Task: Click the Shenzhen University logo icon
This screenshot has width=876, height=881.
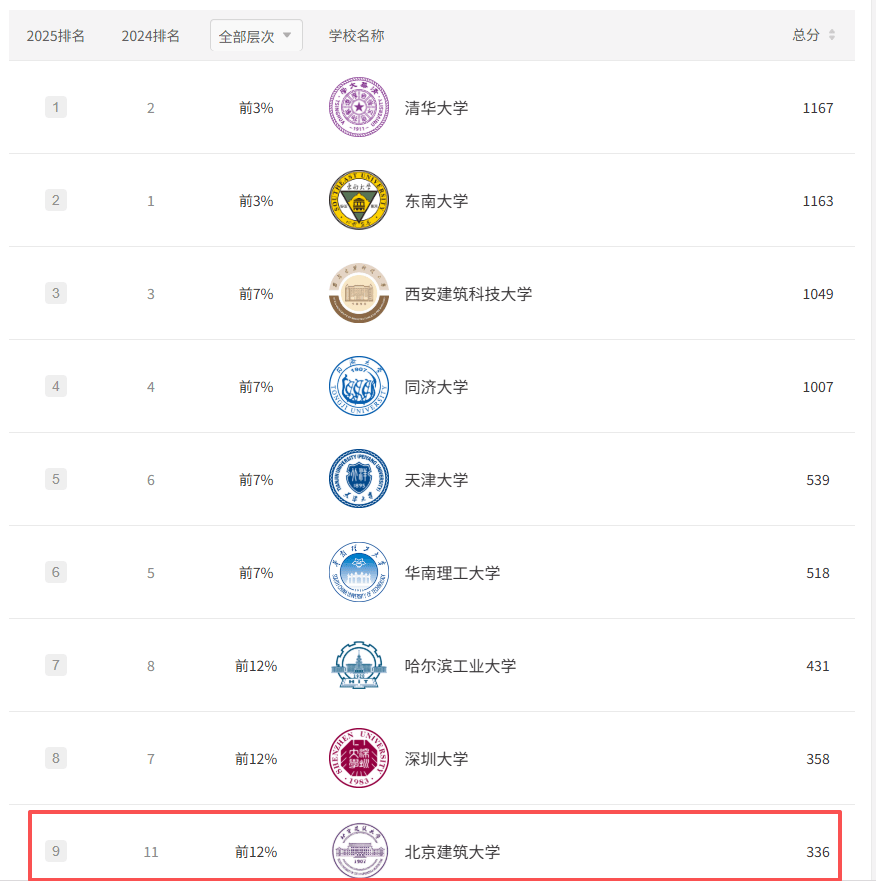Action: [x=358, y=758]
